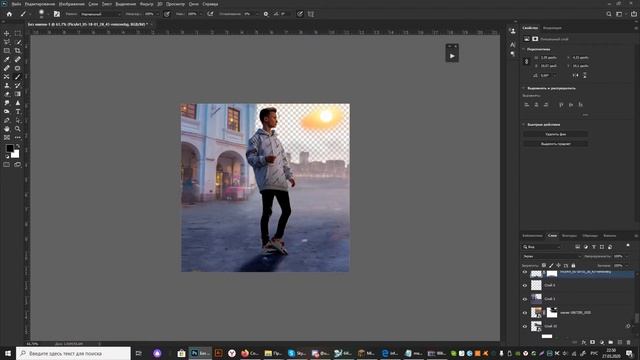Select the Move tool
The image size is (640, 360).
pyautogui.click(x=7, y=33)
